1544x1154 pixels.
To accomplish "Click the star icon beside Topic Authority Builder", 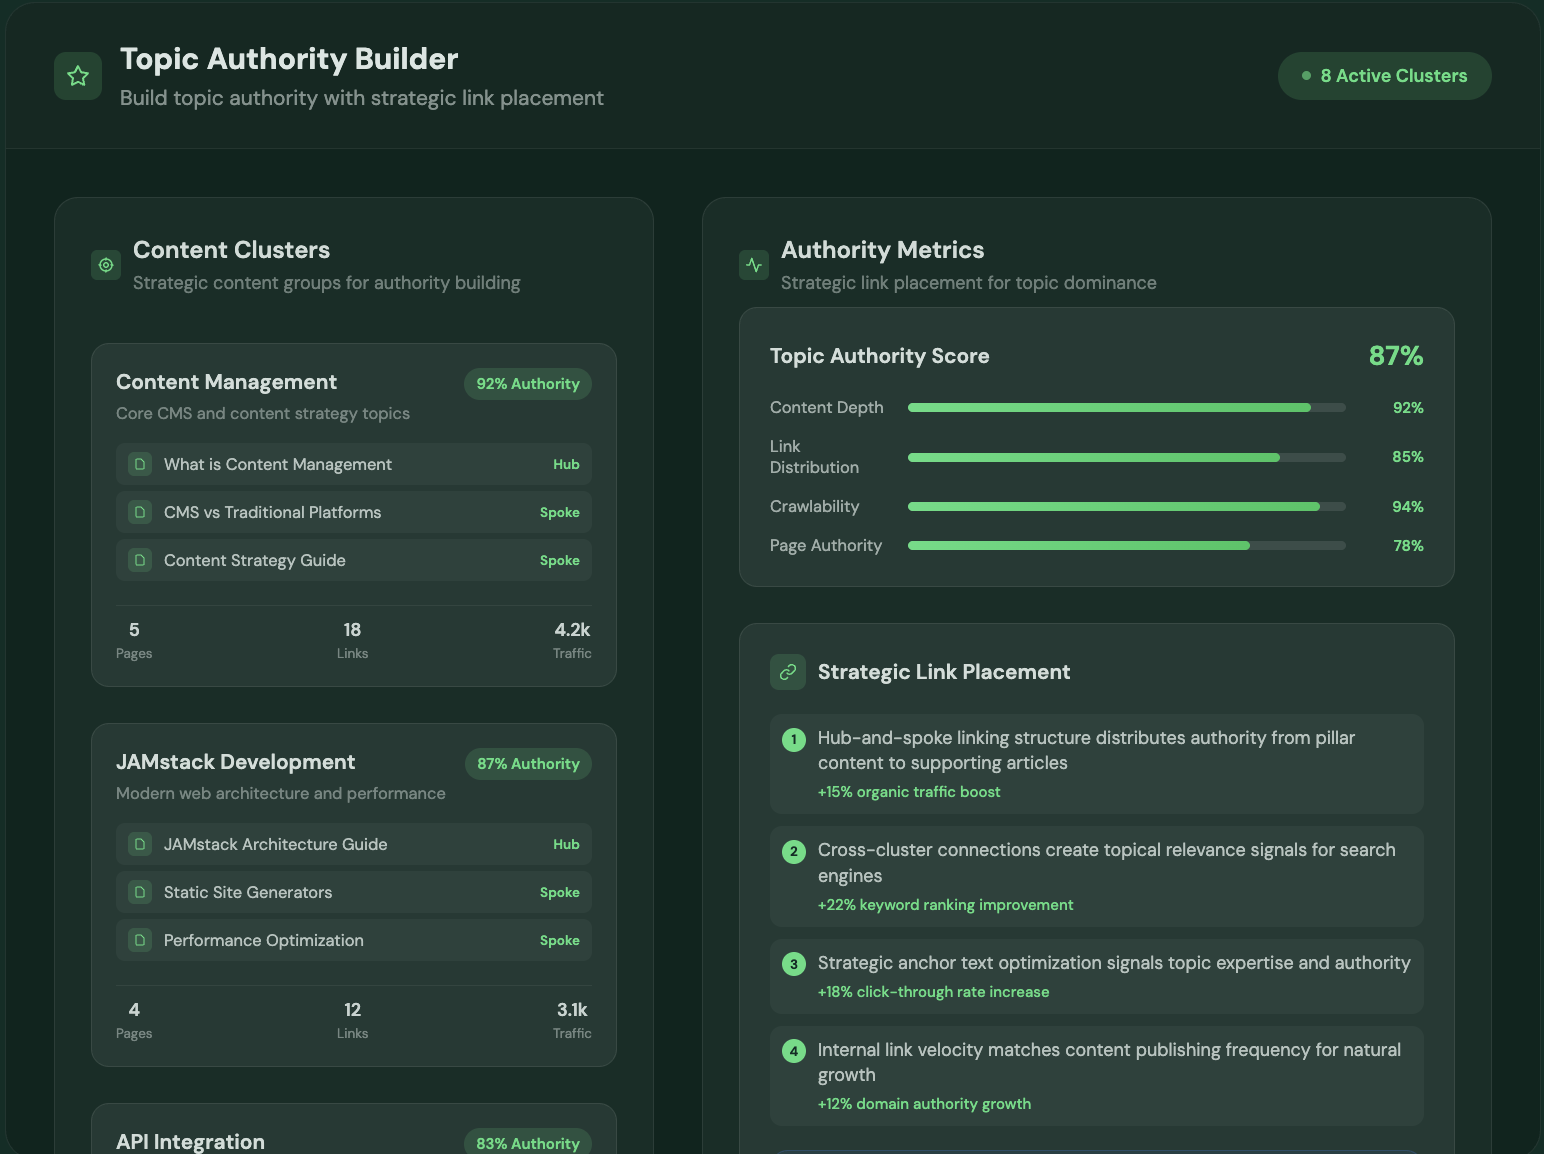I will pos(78,76).
